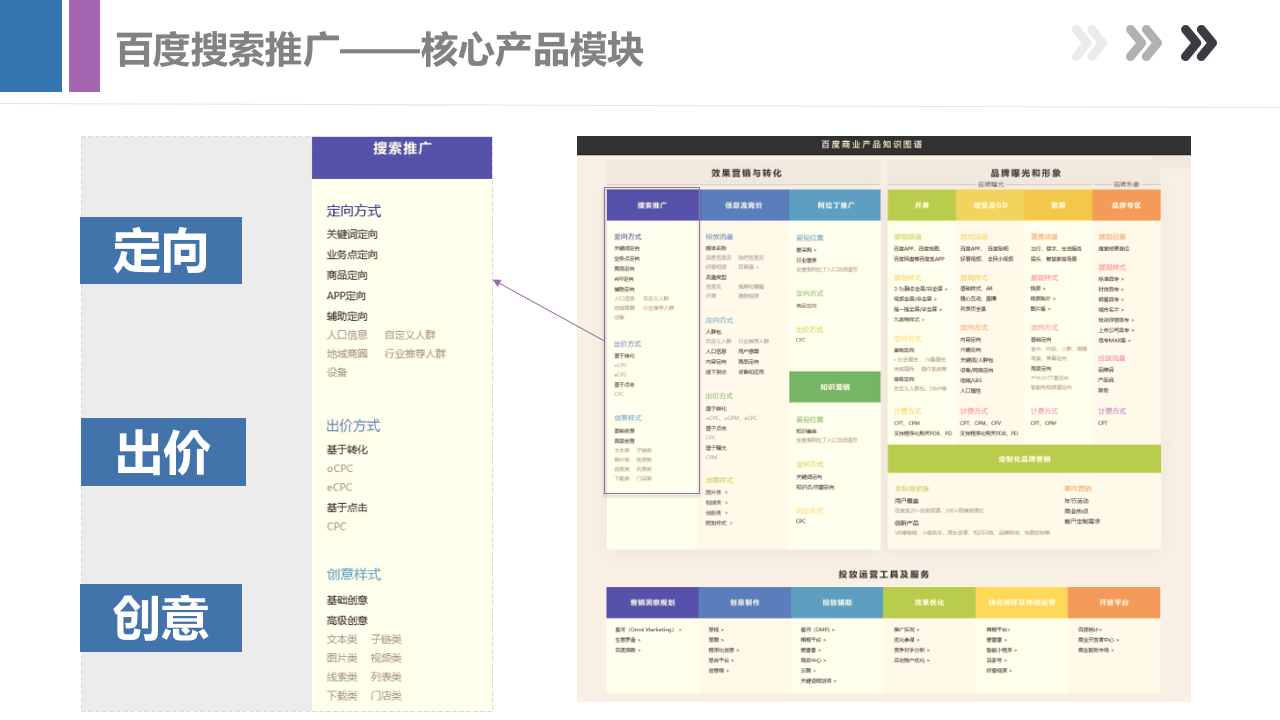Click 自定义人群 in the enlarged panel
Viewport: 1280px width, 720px height.
click(410, 335)
